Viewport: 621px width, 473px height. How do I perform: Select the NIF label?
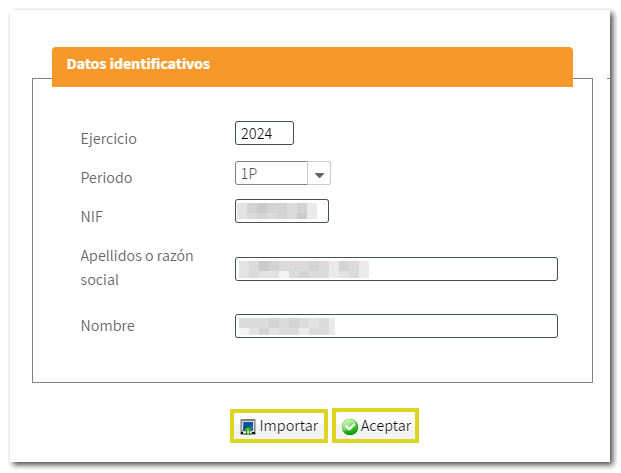[92, 214]
